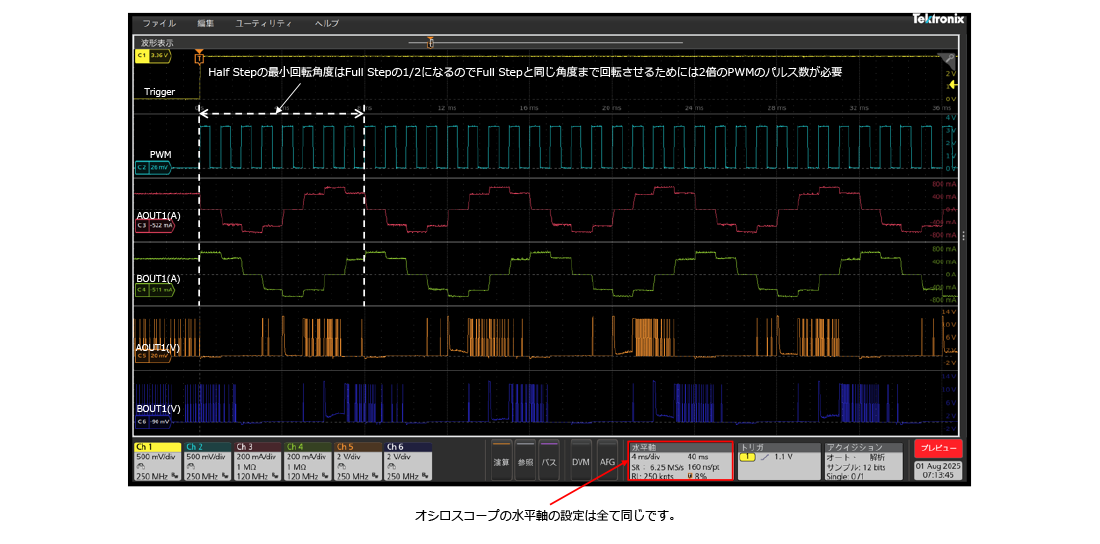Click the waveform position slider at top
Viewport: 1100px width, 544px height.
(x=430, y=42)
